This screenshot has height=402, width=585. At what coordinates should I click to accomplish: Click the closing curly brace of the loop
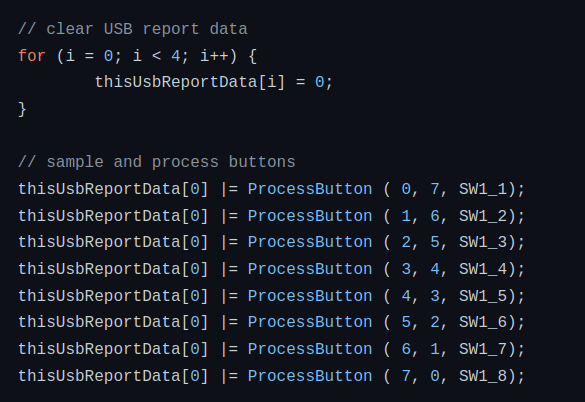coord(22,109)
